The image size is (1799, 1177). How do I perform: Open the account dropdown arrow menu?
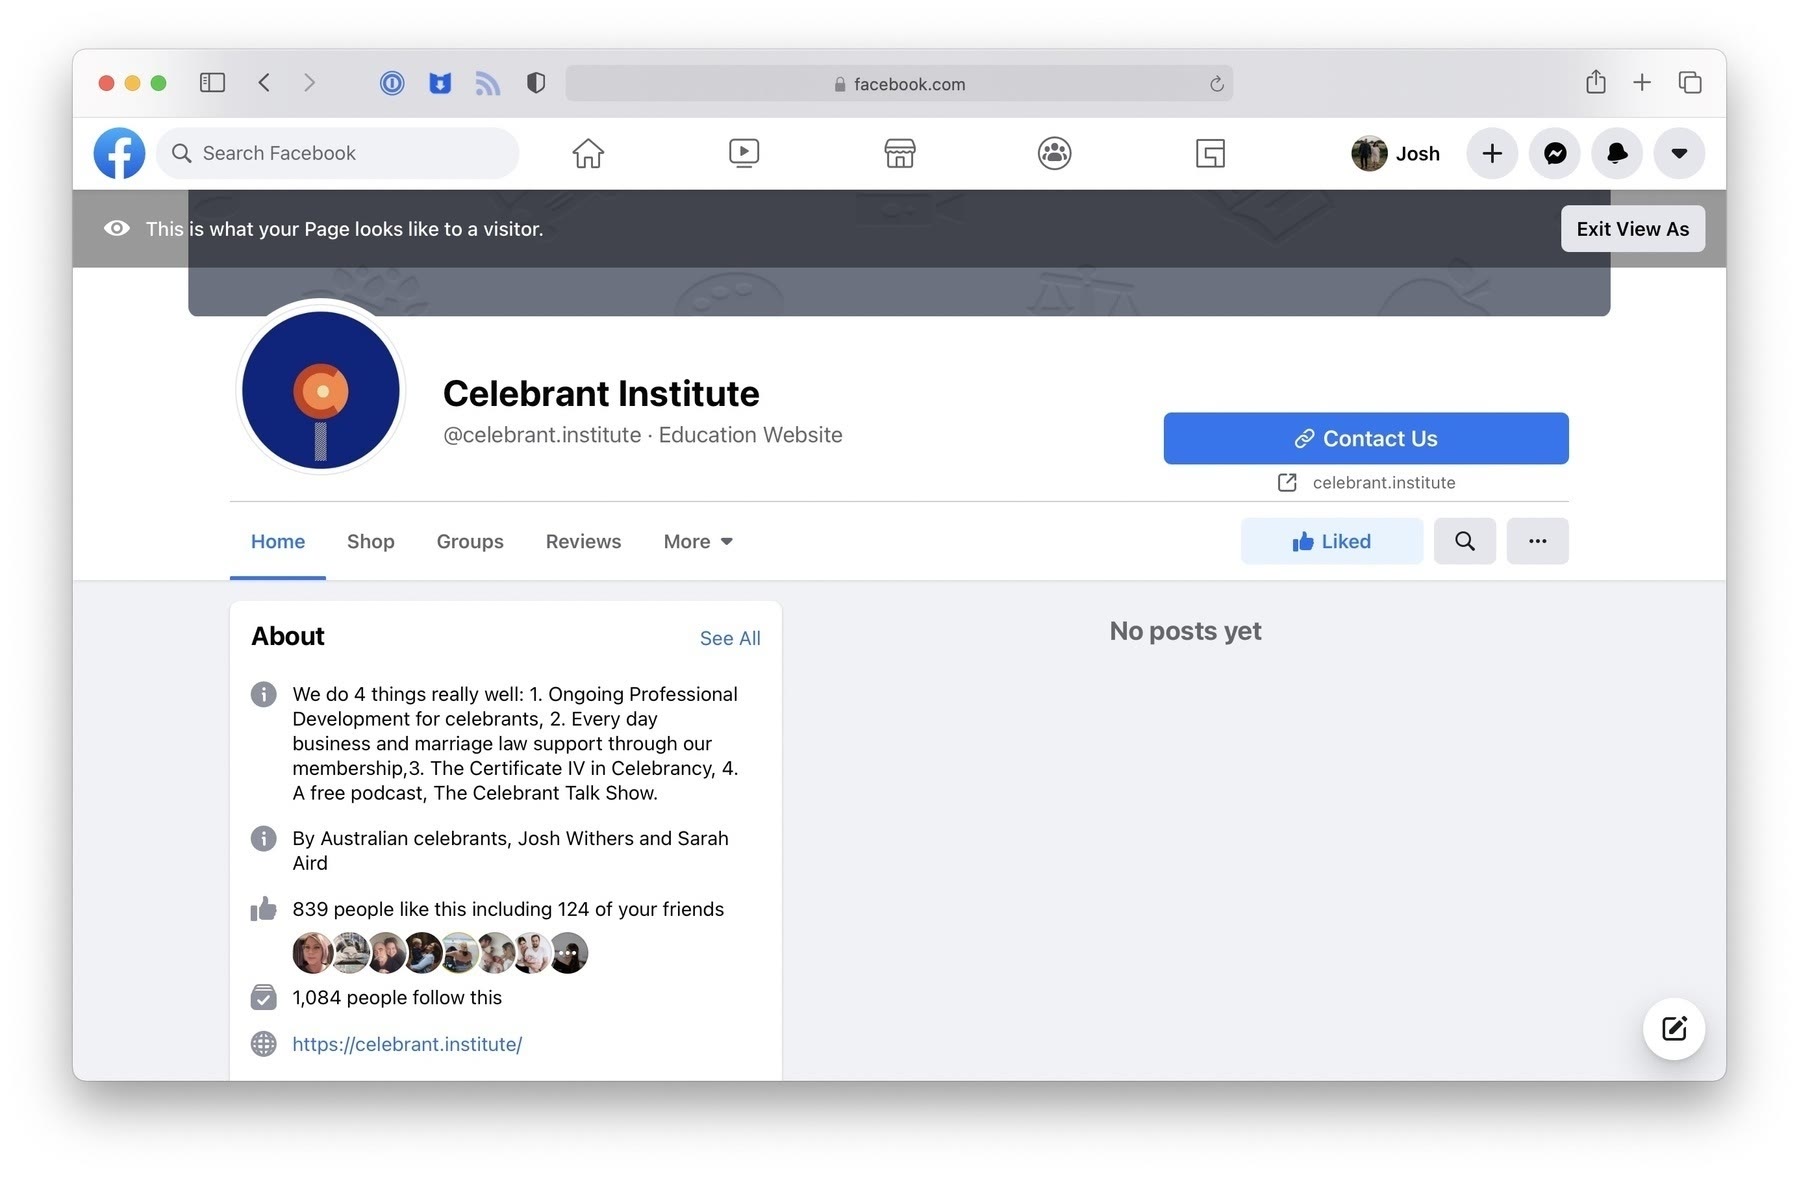point(1679,153)
